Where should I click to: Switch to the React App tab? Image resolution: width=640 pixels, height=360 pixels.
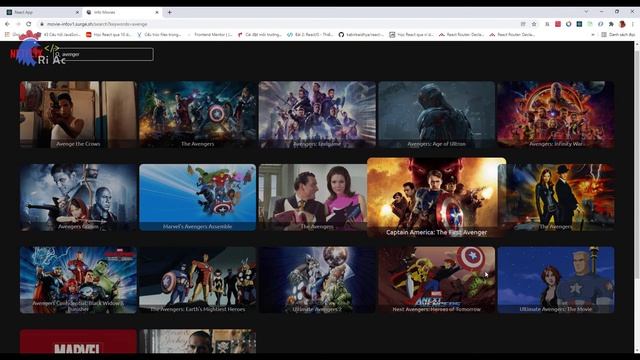click(x=41, y=12)
